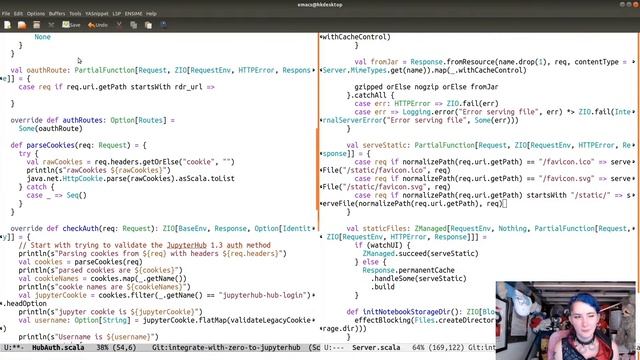Screen dimensions: 640x360
Task: Click the 'parseCookies' function definition name
Action: pos(50,145)
